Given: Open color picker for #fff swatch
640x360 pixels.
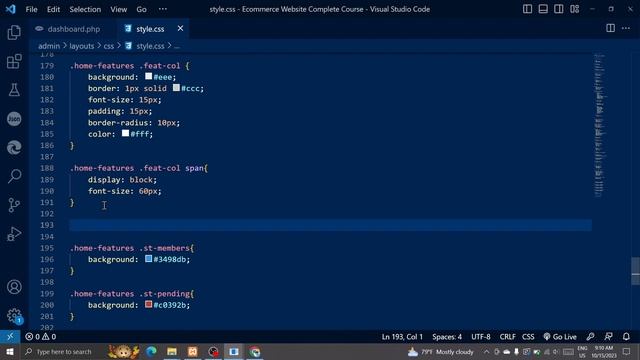Looking at the screenshot, I should 125,133.
